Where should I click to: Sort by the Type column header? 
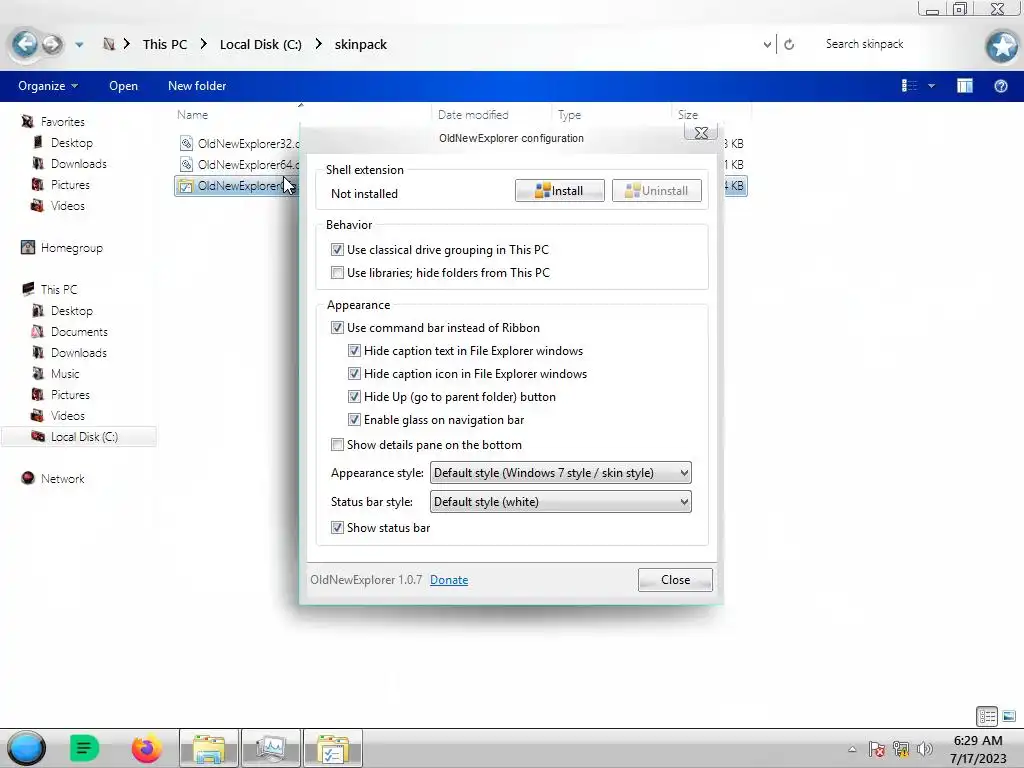point(569,114)
